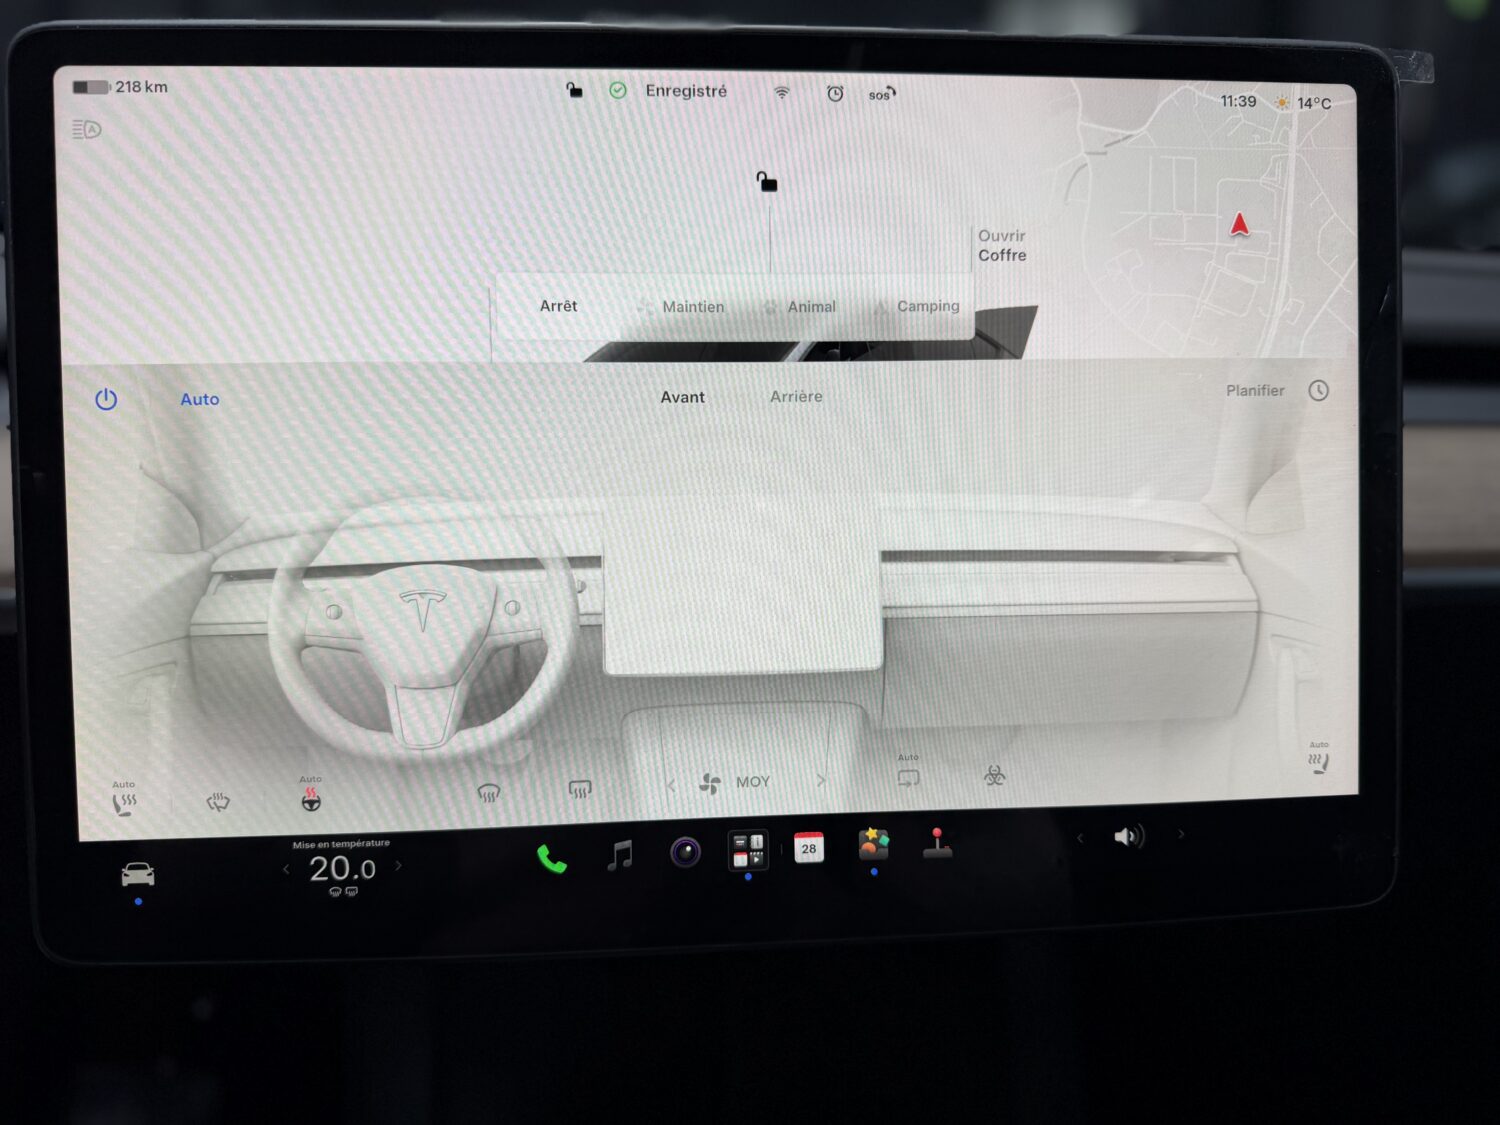Toggle Auto climate mode
Image resolution: width=1500 pixels, height=1125 pixels.
pyautogui.click(x=199, y=399)
